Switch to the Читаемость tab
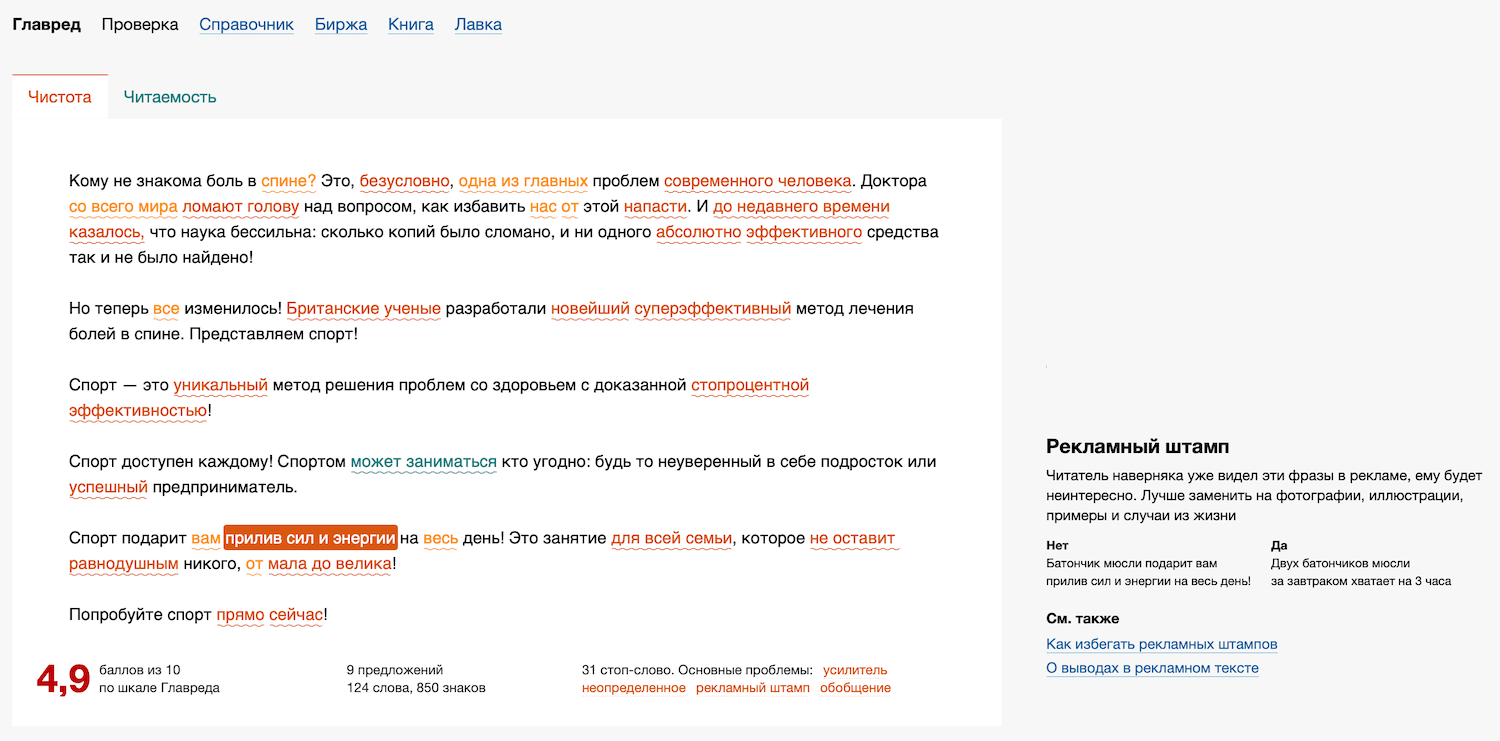 click(170, 97)
